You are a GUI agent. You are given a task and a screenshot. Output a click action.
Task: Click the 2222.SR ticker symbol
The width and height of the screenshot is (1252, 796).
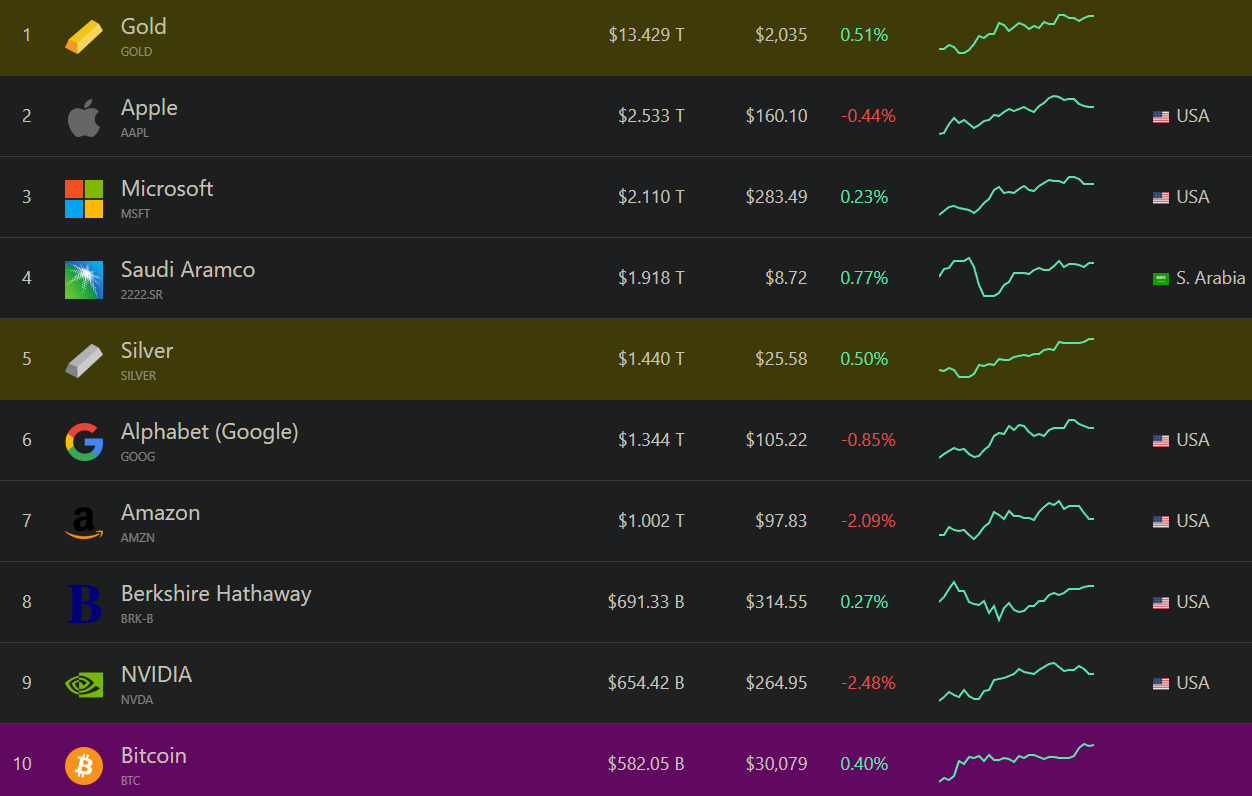141,295
